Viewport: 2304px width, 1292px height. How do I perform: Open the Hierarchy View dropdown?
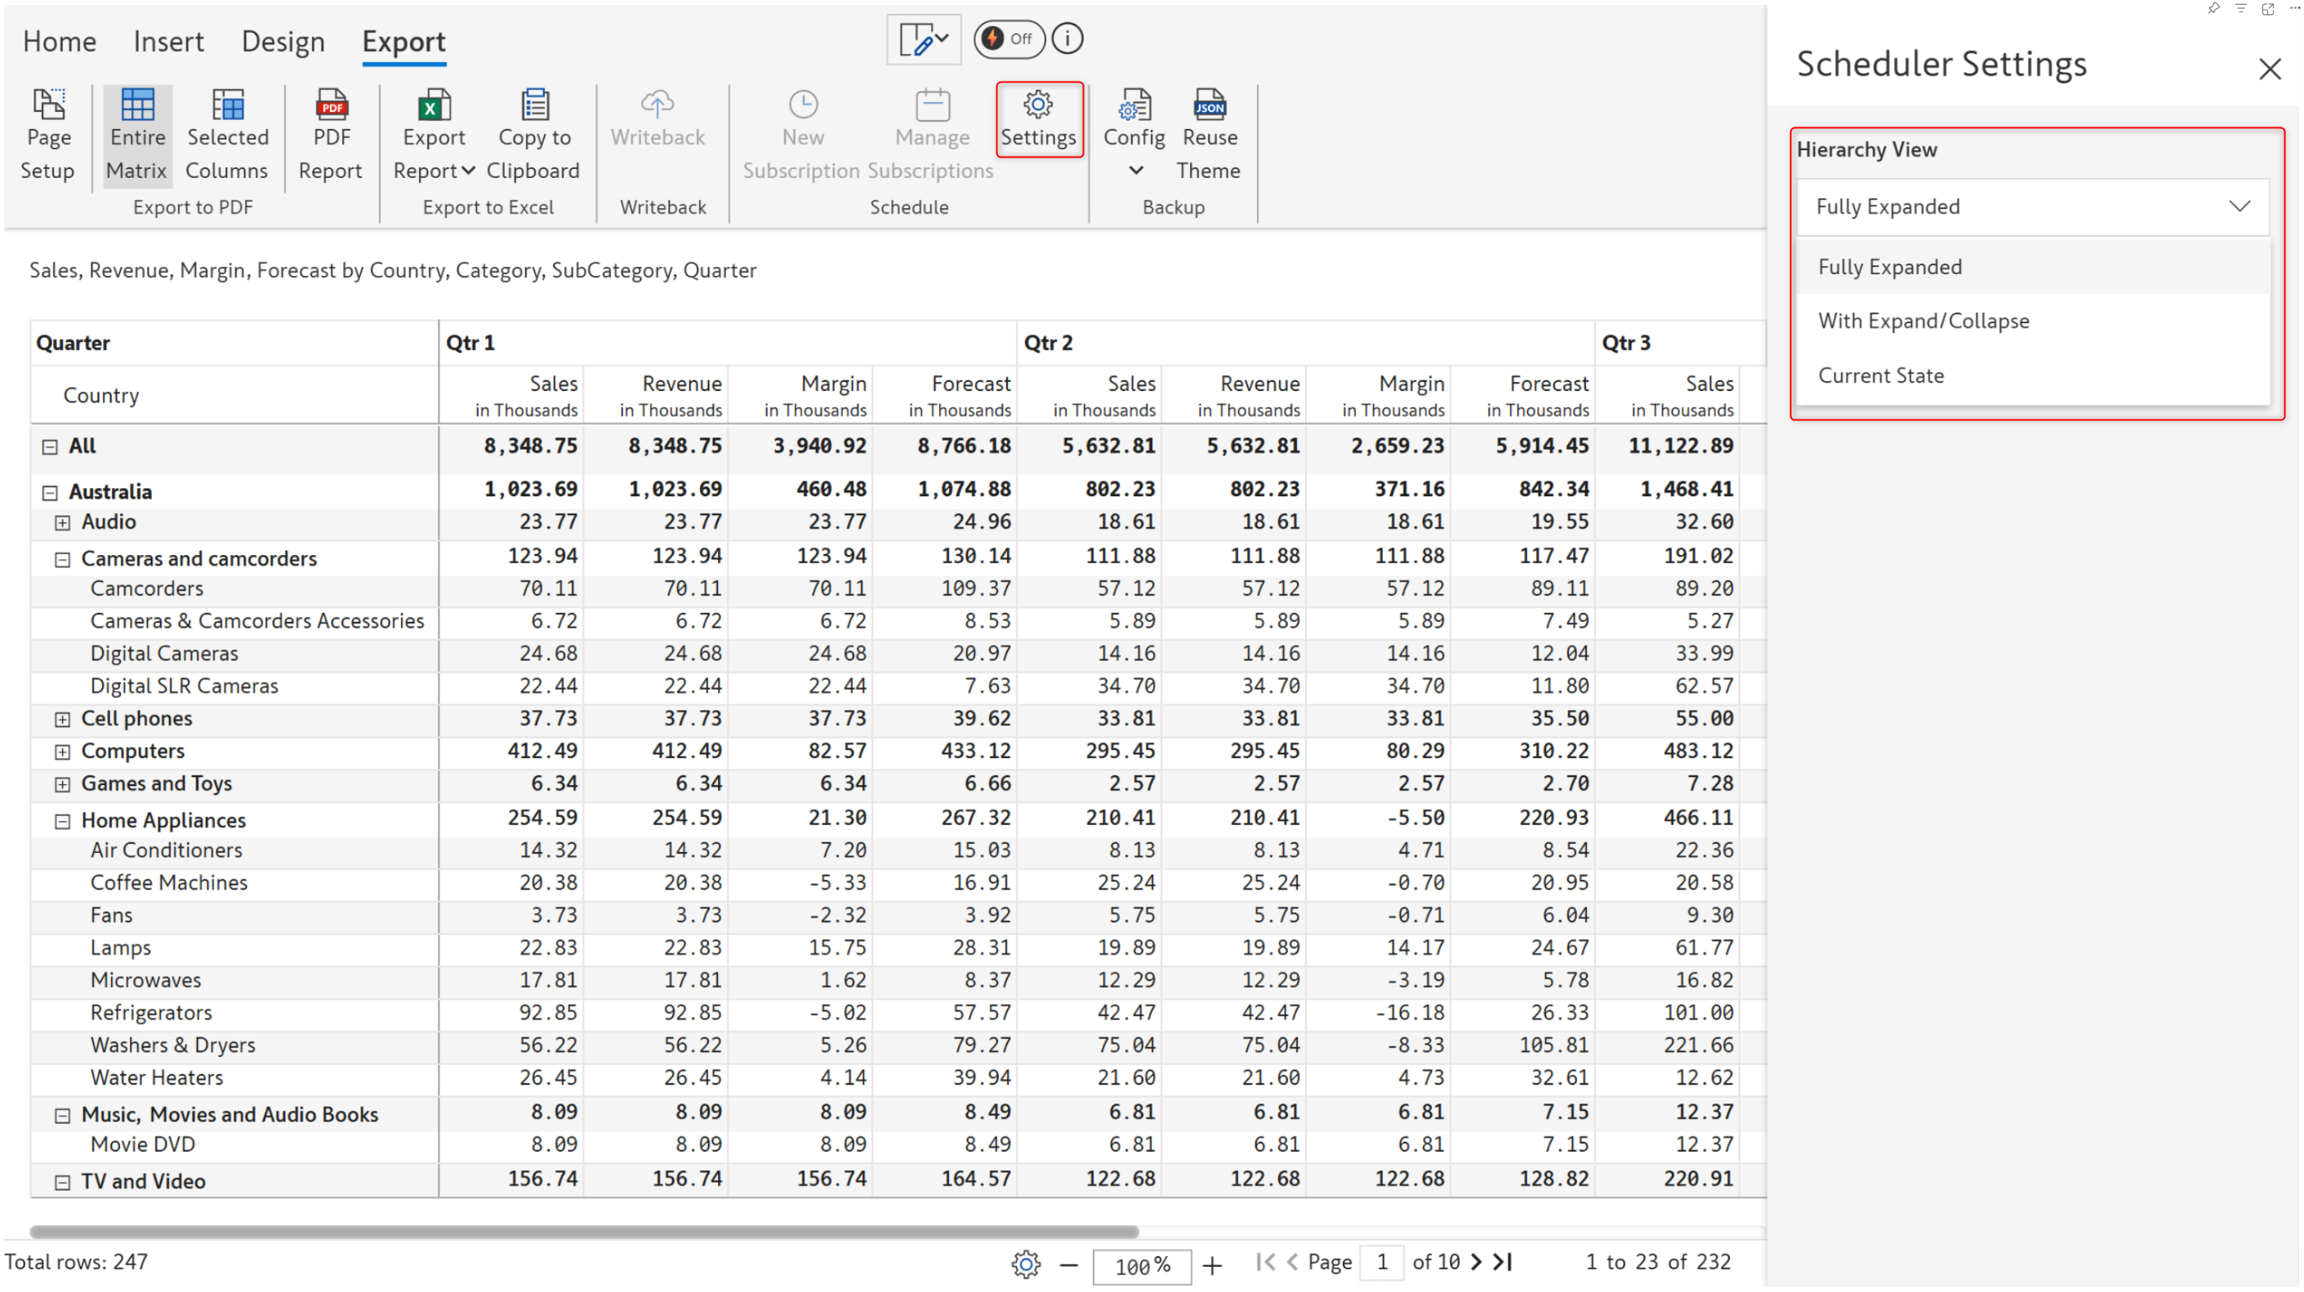point(2032,206)
